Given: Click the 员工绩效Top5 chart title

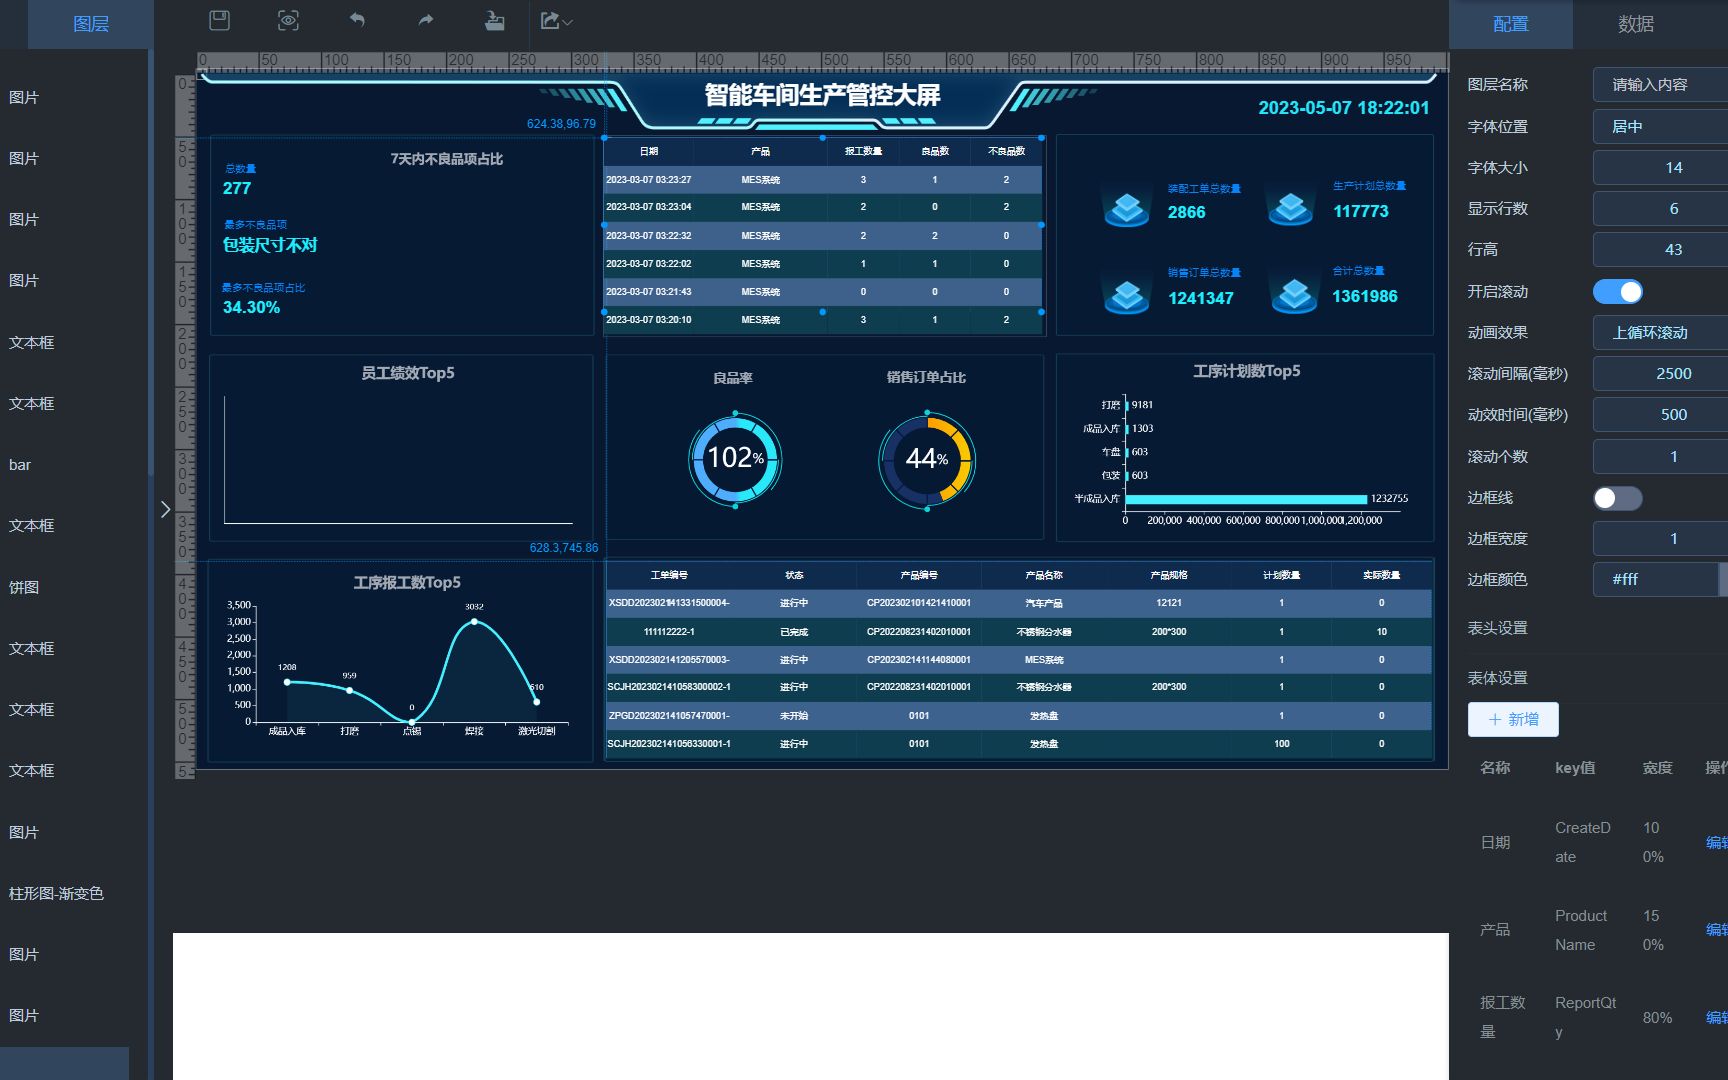Looking at the screenshot, I should (x=407, y=373).
